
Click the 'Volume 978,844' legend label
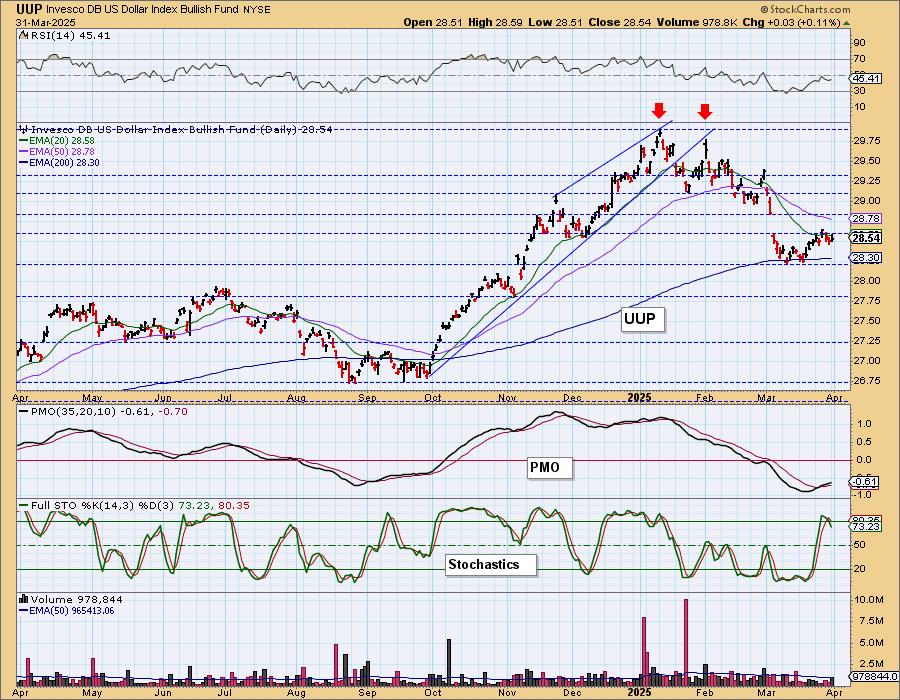[x=76, y=599]
